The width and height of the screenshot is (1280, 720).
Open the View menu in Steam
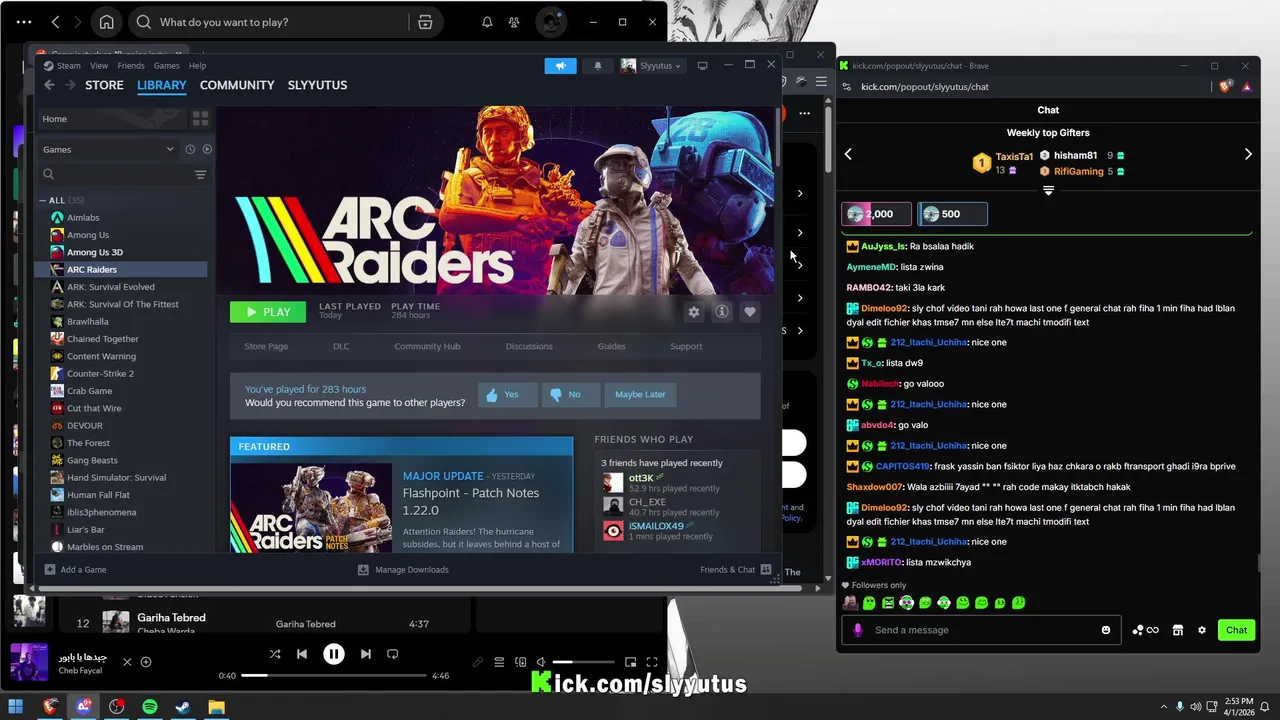tap(99, 66)
